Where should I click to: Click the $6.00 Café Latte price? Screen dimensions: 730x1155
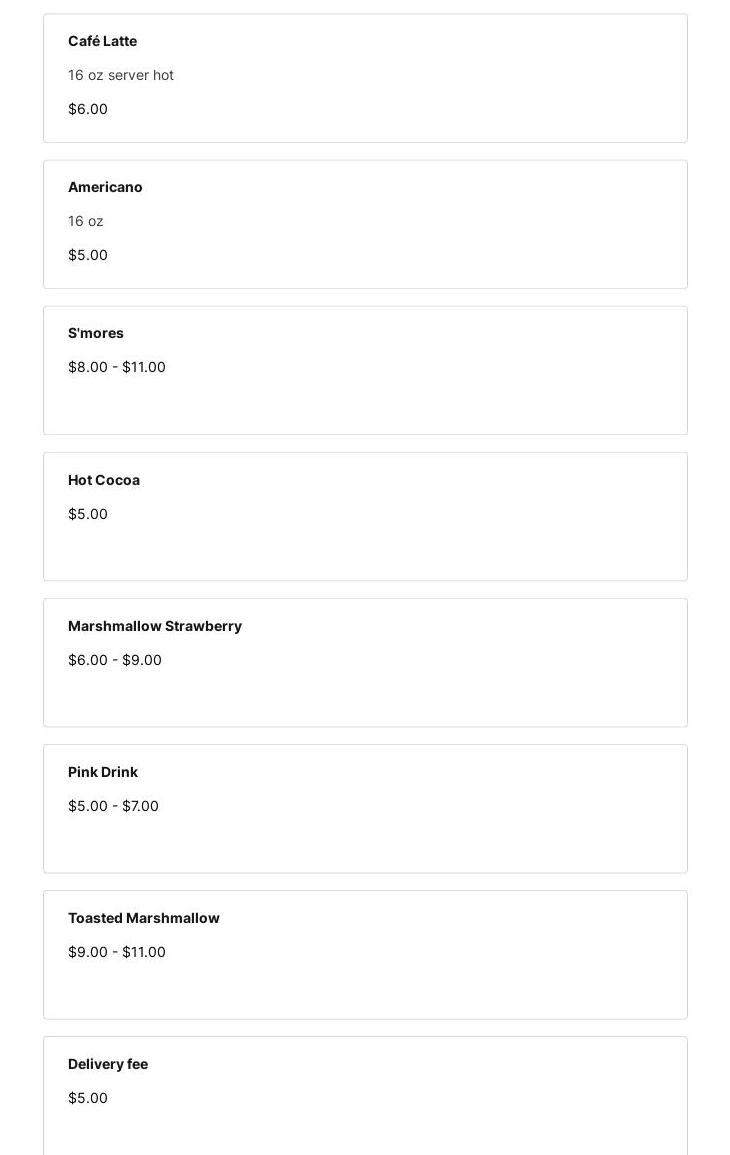click(88, 109)
